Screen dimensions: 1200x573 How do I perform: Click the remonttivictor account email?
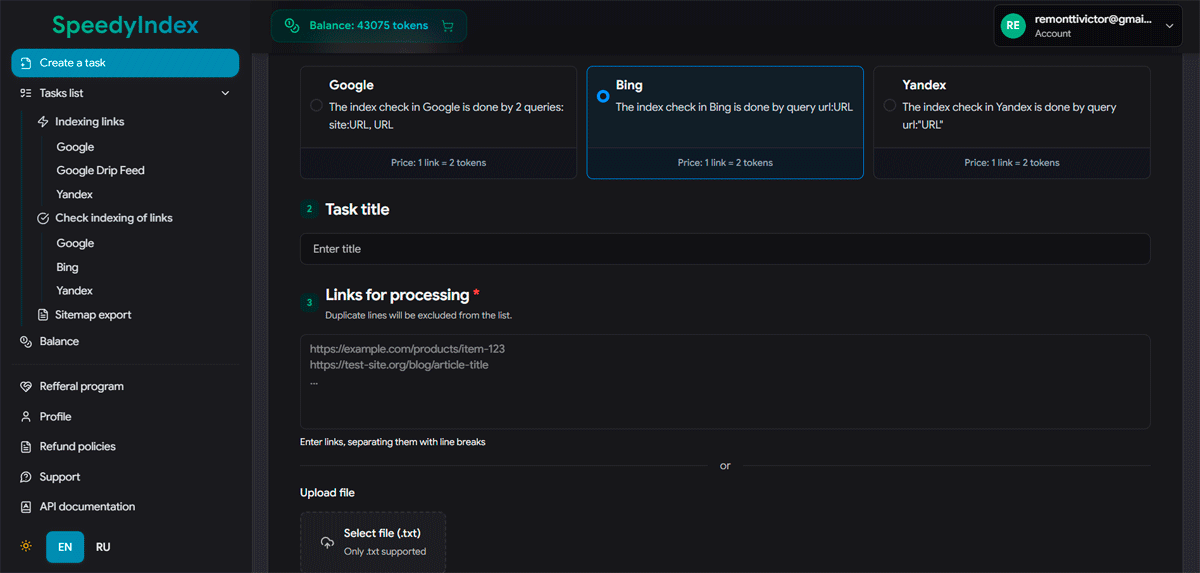pos(1093,19)
